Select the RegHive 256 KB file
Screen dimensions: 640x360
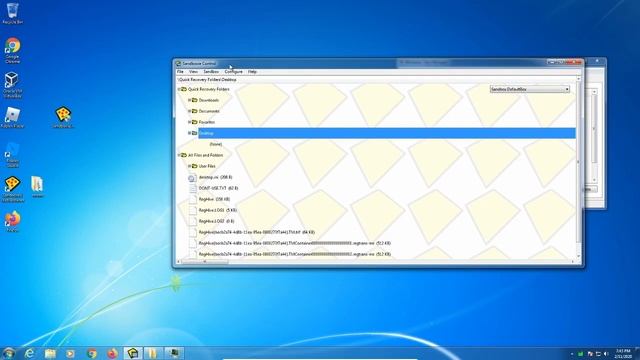coord(214,199)
